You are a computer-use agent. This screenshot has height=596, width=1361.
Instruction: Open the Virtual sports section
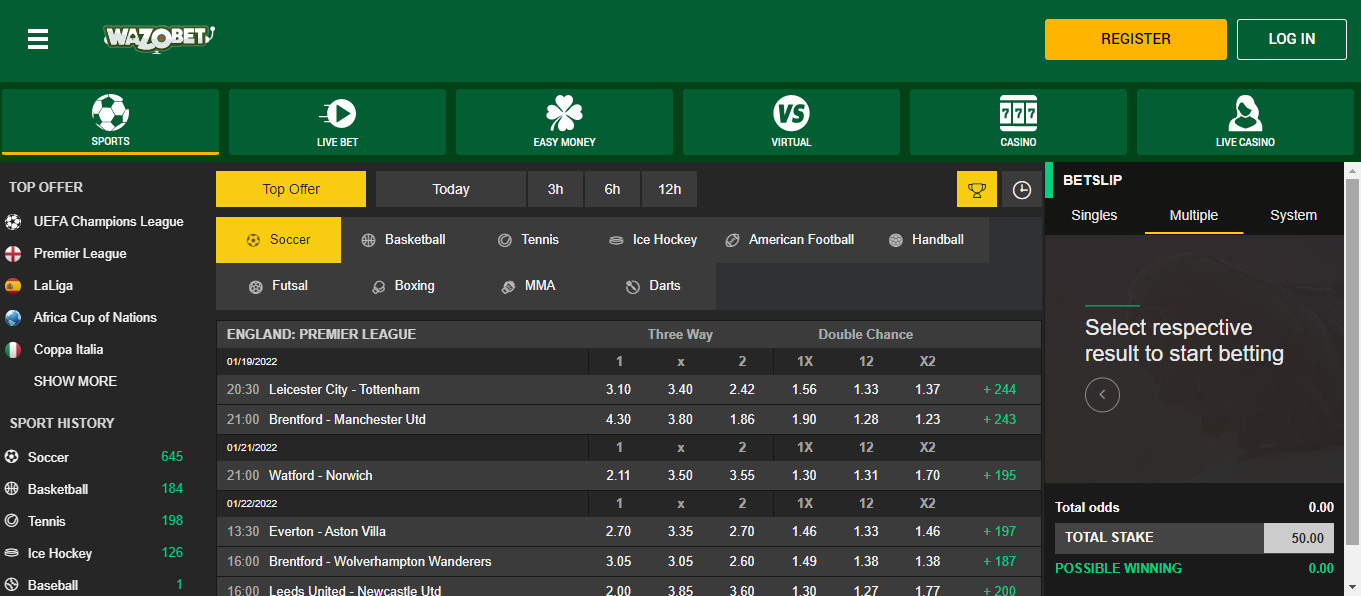click(791, 121)
